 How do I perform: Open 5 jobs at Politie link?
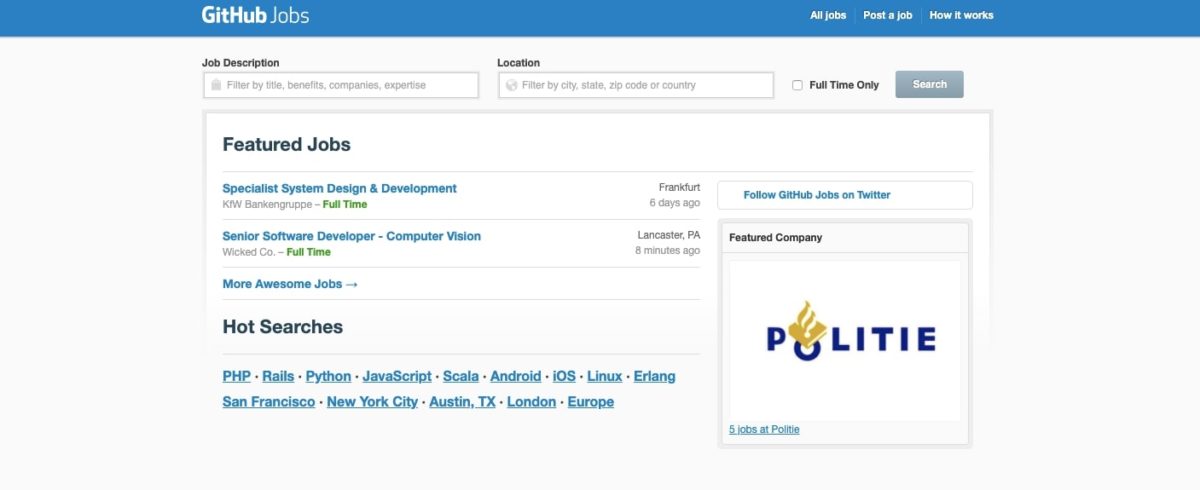(764, 430)
